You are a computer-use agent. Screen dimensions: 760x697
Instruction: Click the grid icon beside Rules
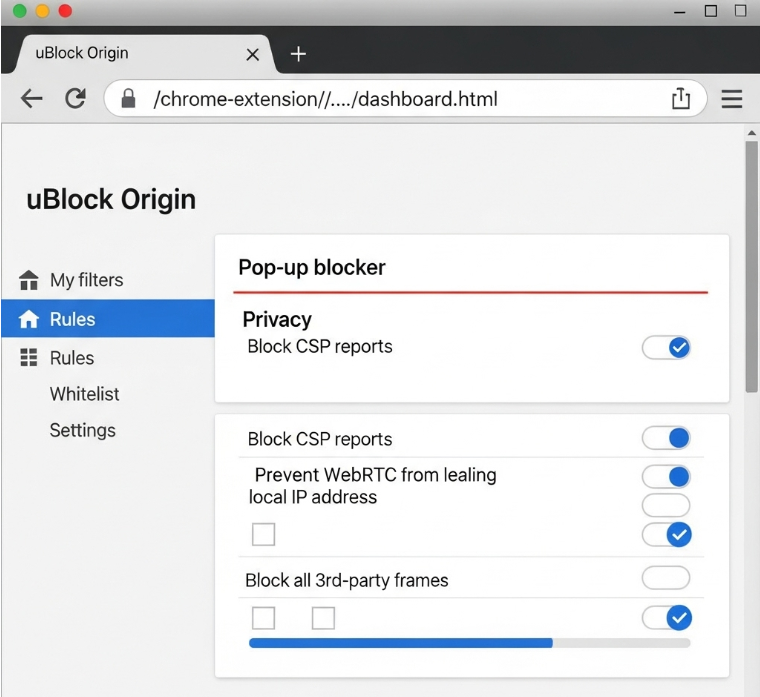[29, 358]
